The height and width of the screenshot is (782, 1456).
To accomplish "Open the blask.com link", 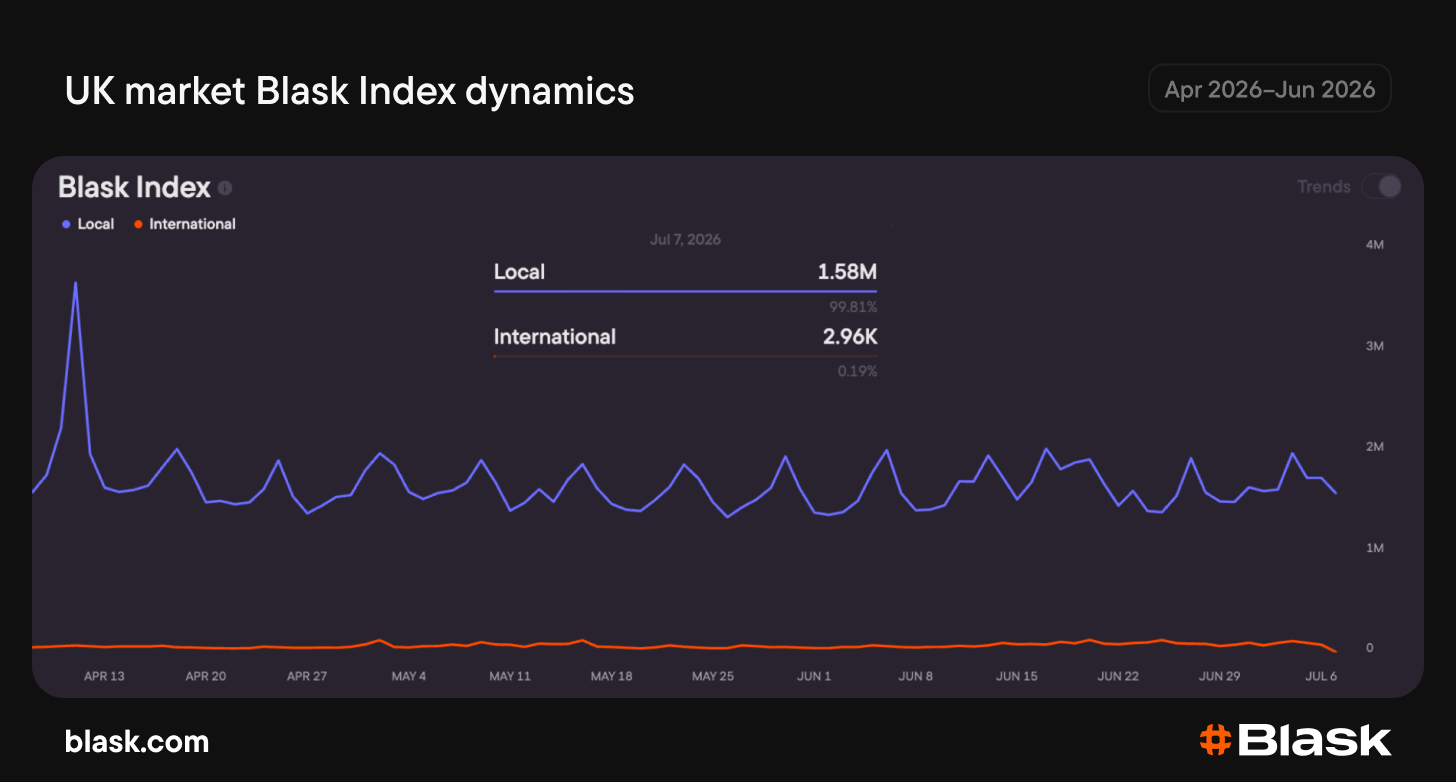I will point(137,741).
